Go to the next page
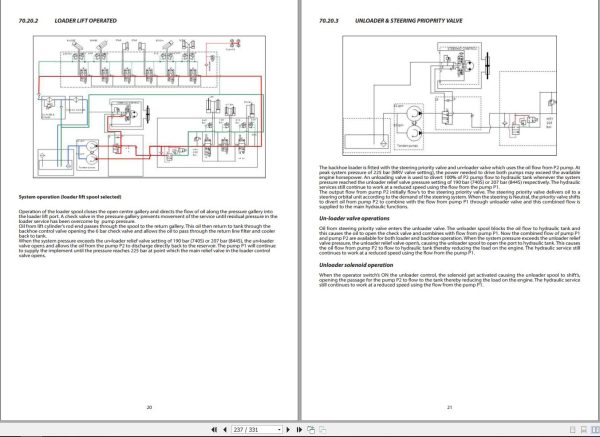This screenshot has height=437, width=600. (288, 430)
